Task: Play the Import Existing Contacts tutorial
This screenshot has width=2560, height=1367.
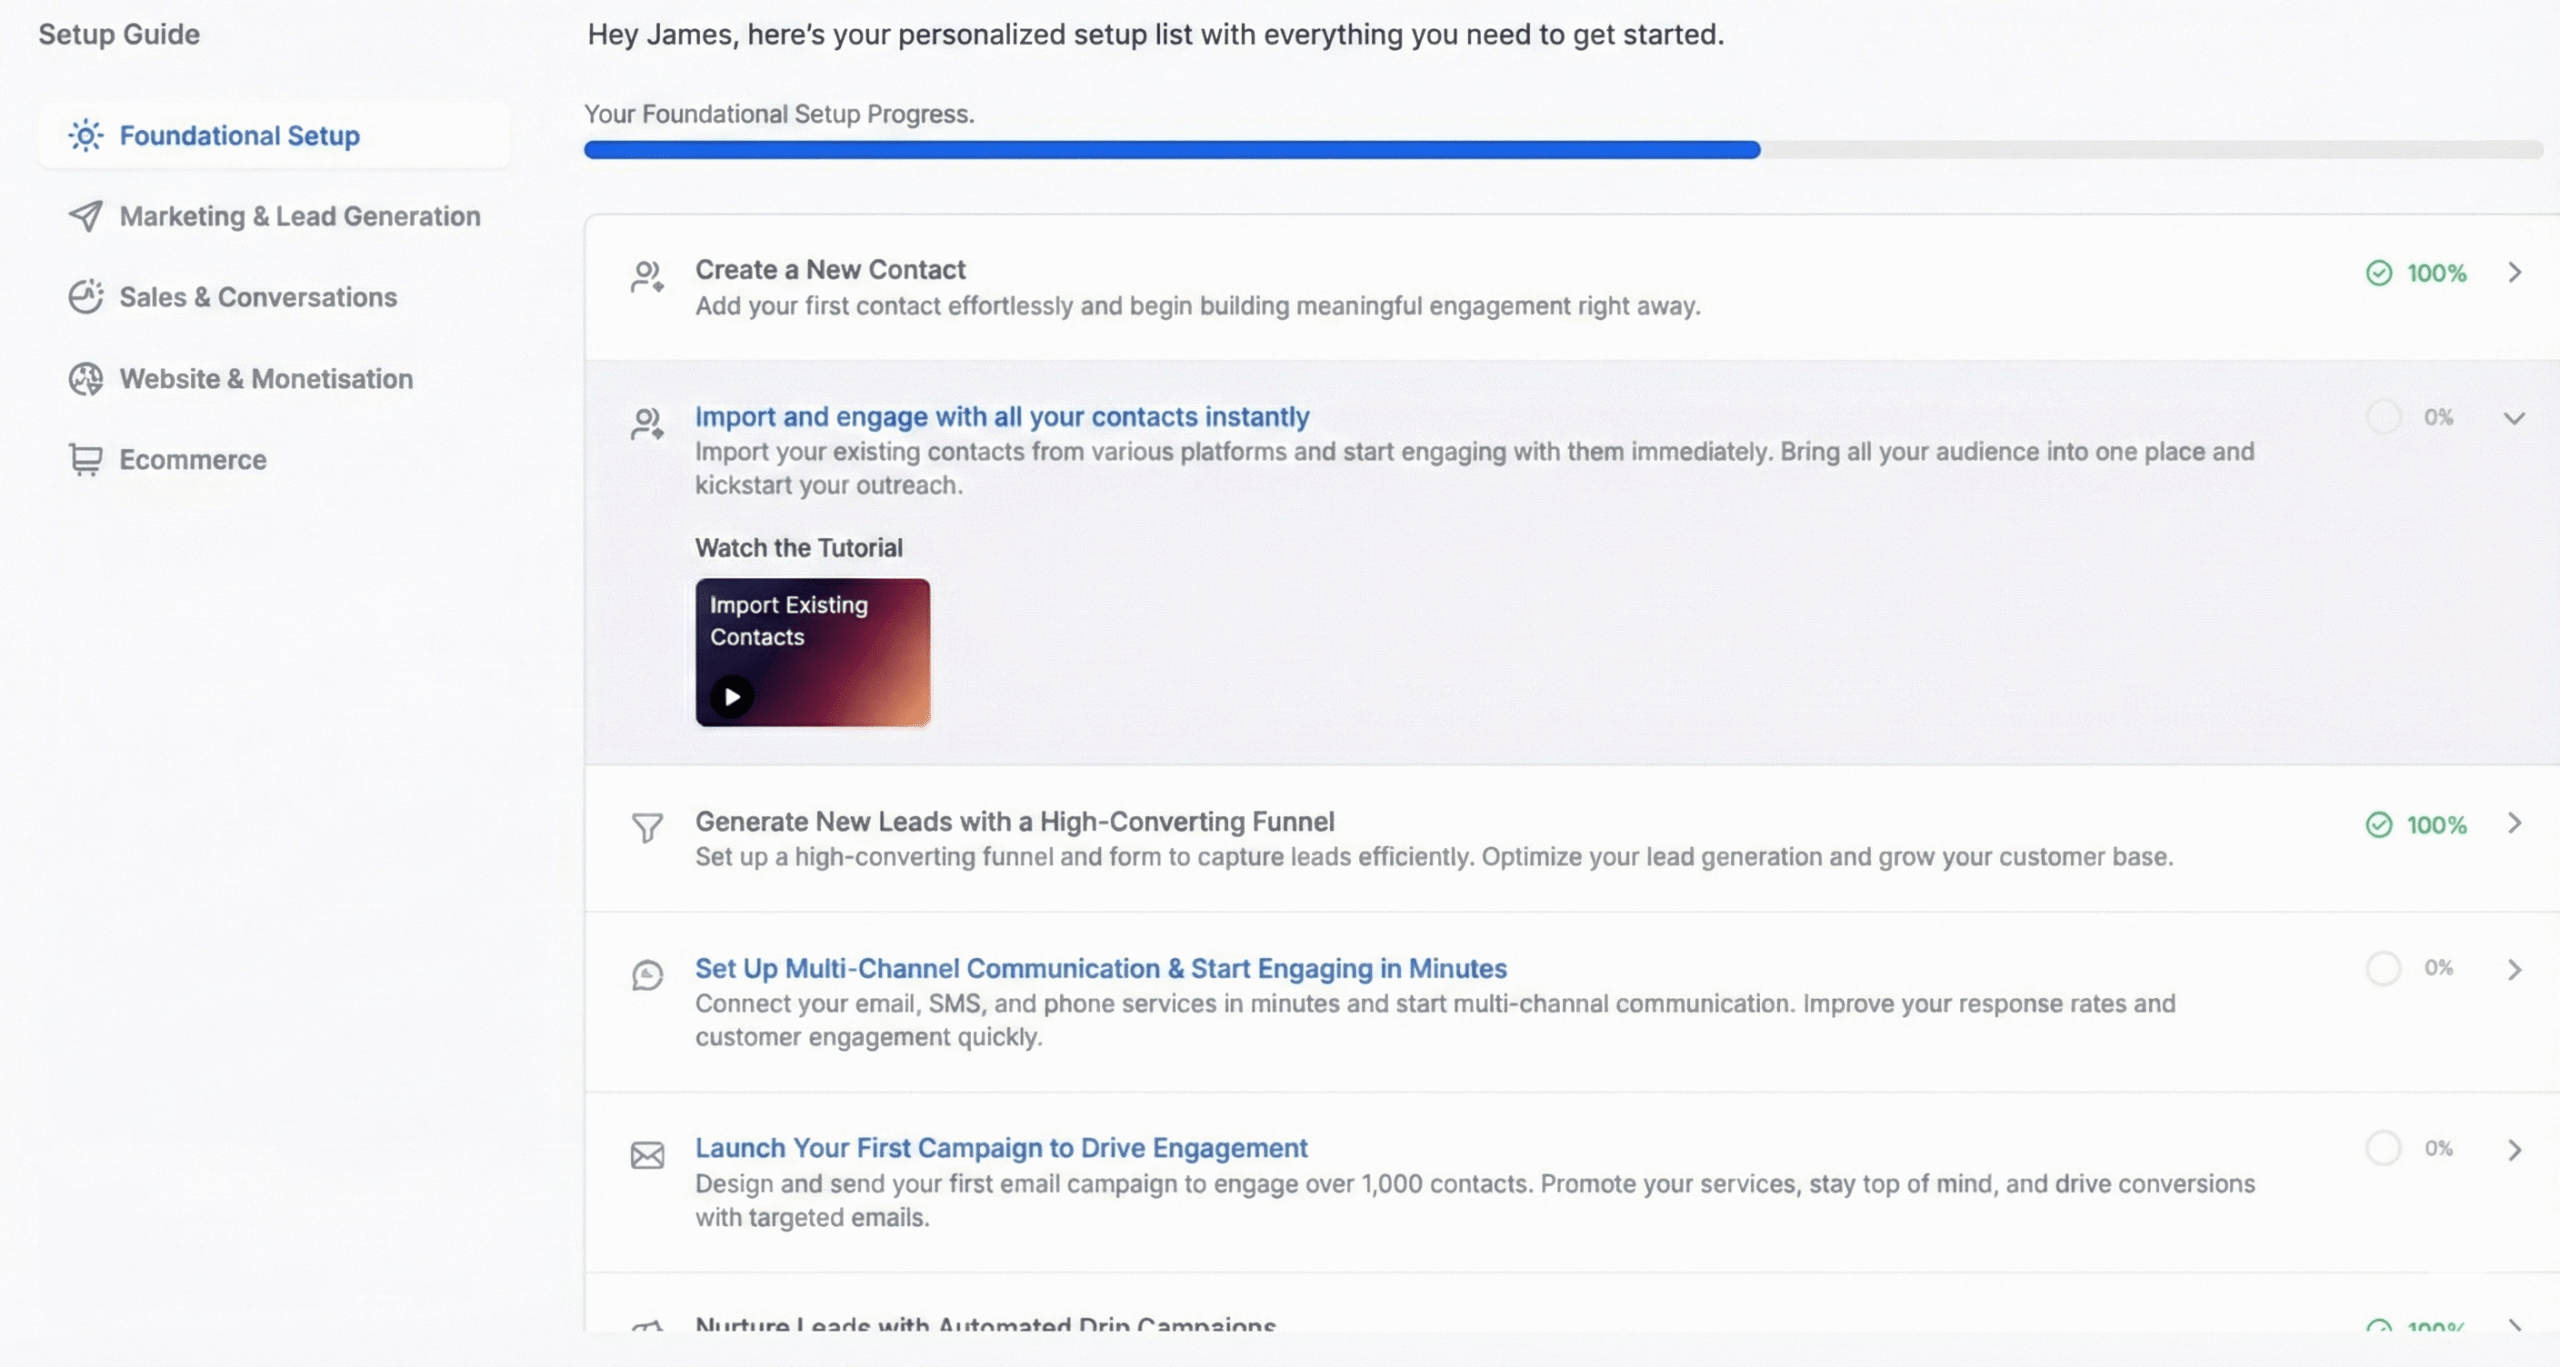Action: point(732,696)
